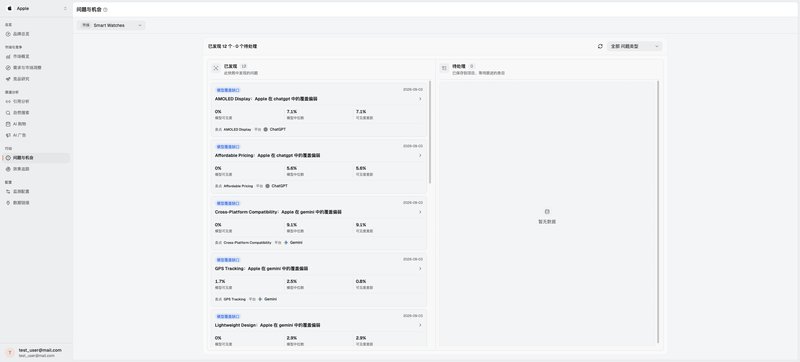Click the user avatar at sidebar bottom
800x362 pixels.
coord(10,352)
